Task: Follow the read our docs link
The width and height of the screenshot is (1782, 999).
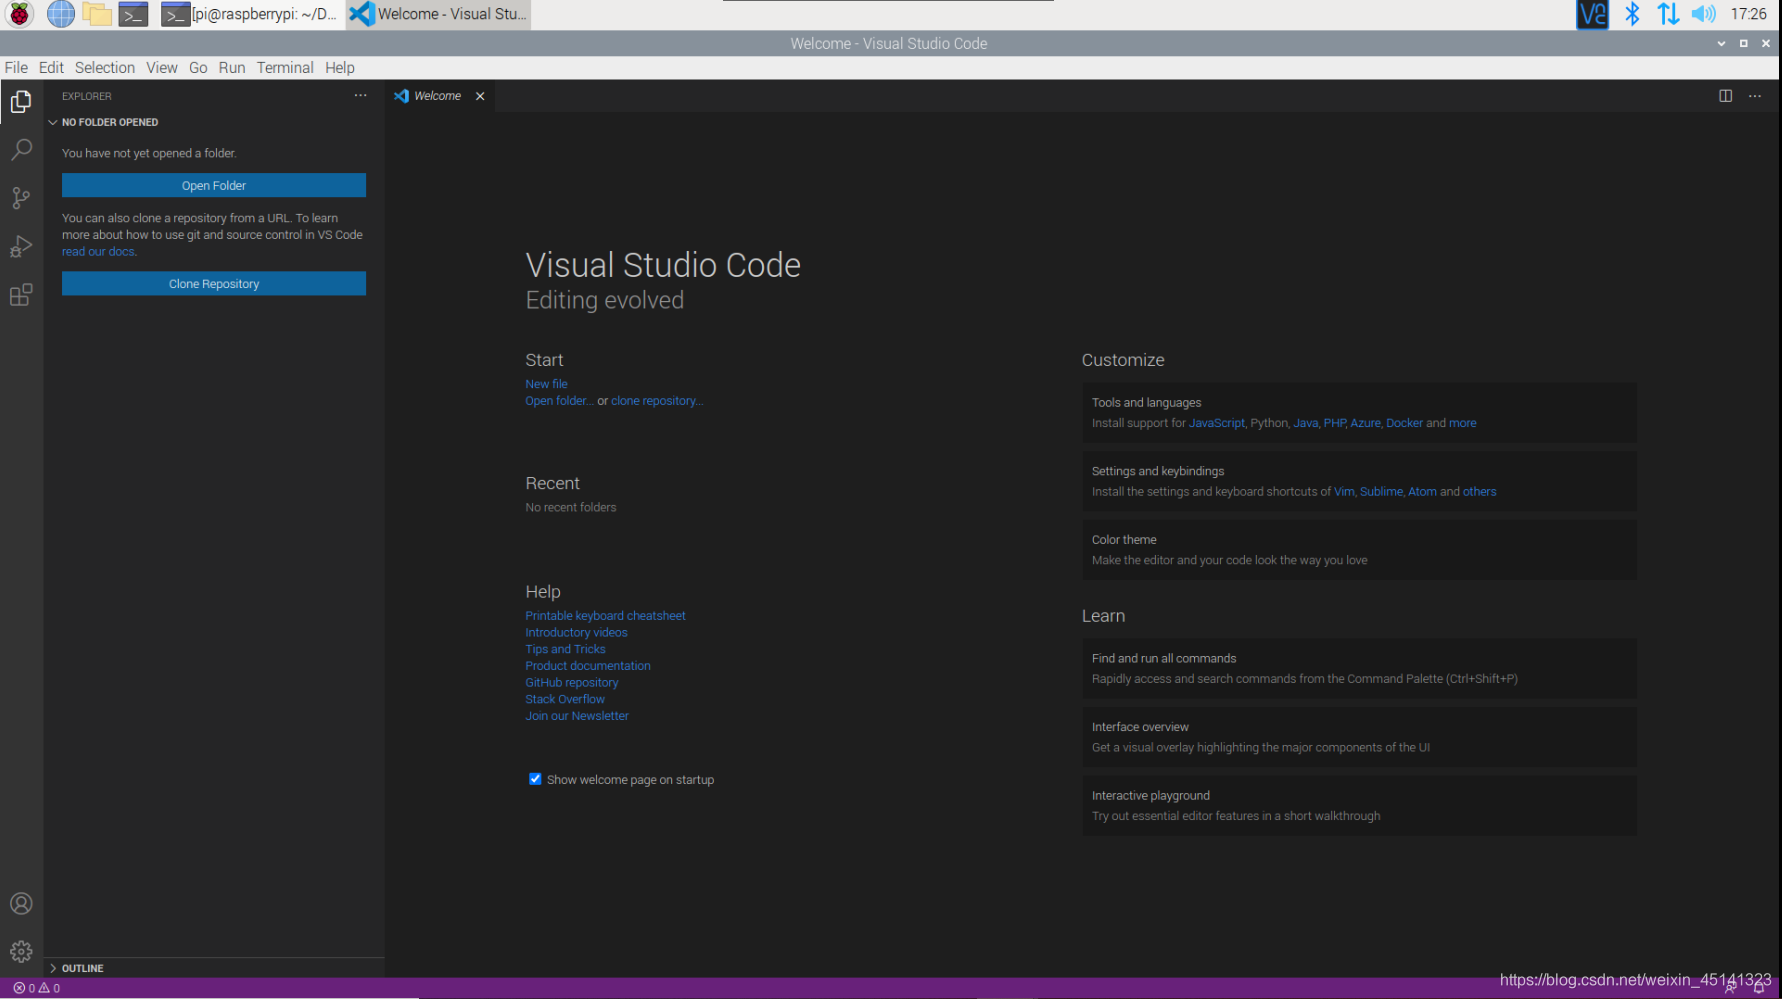Action: pos(98,252)
